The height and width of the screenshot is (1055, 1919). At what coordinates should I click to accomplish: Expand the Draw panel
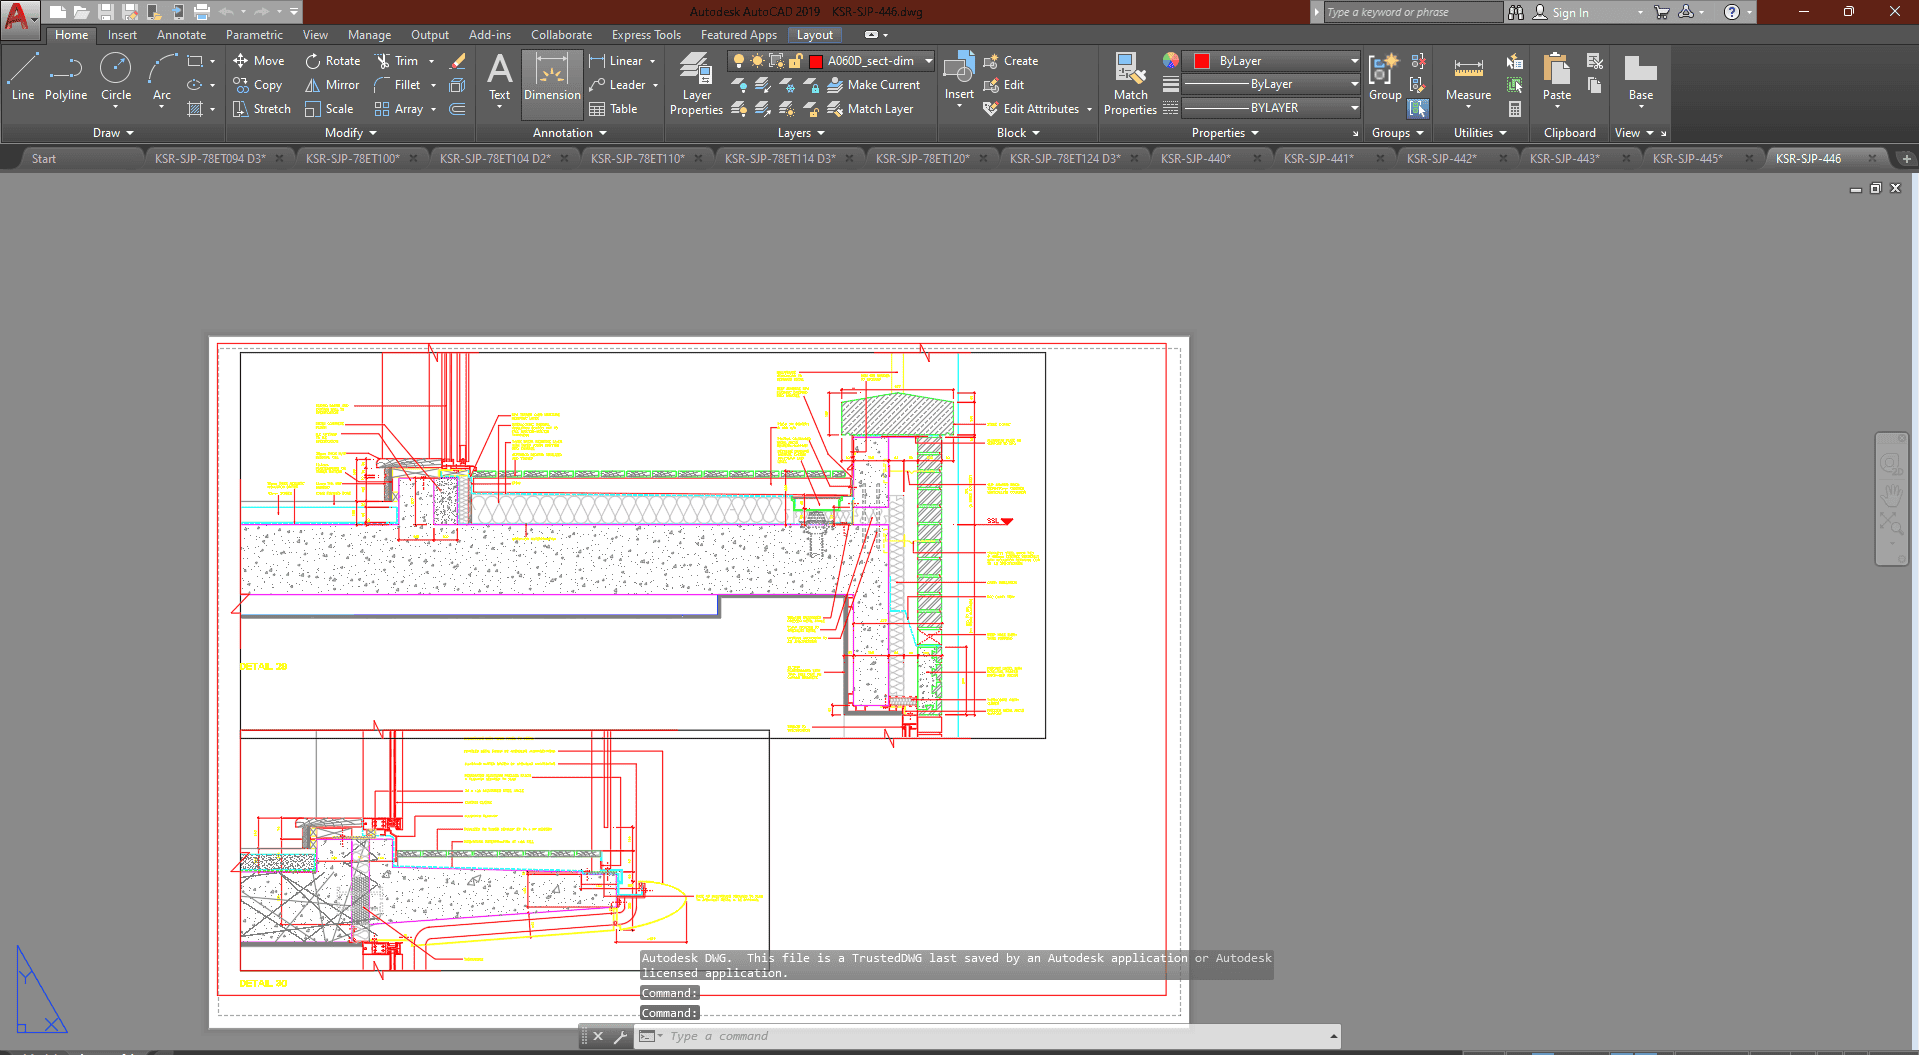(x=113, y=133)
